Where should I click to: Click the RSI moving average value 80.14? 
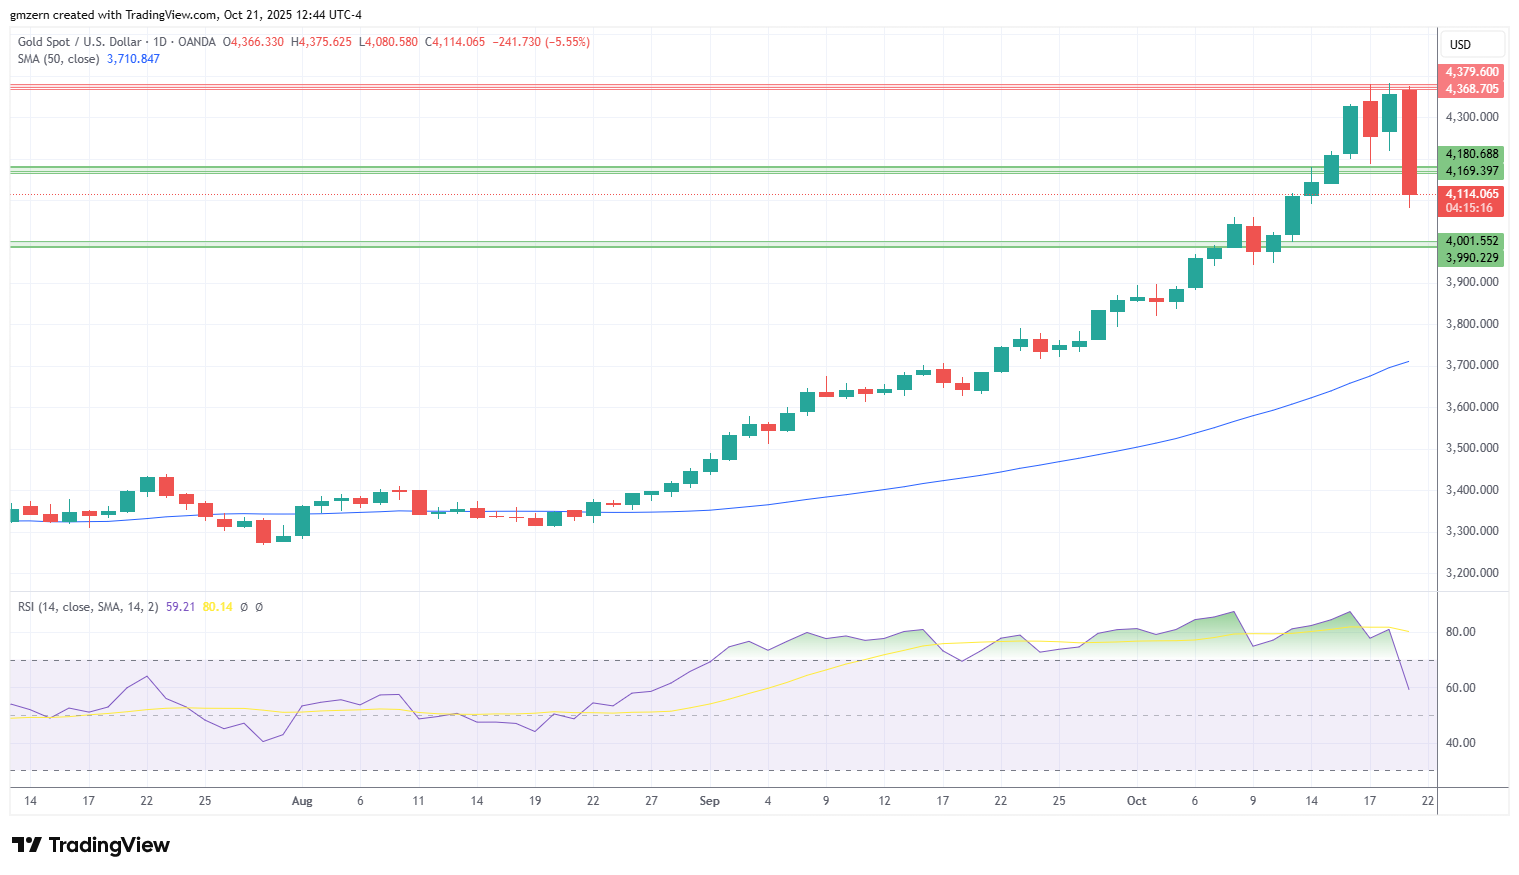click(217, 607)
